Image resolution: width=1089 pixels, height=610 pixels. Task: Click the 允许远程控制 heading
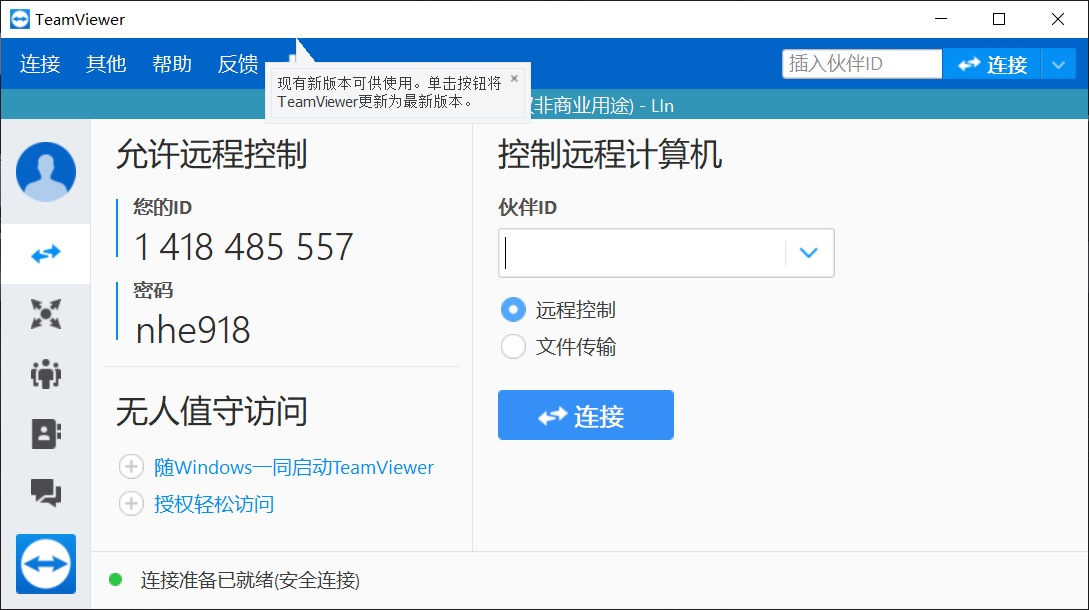[x=211, y=154]
